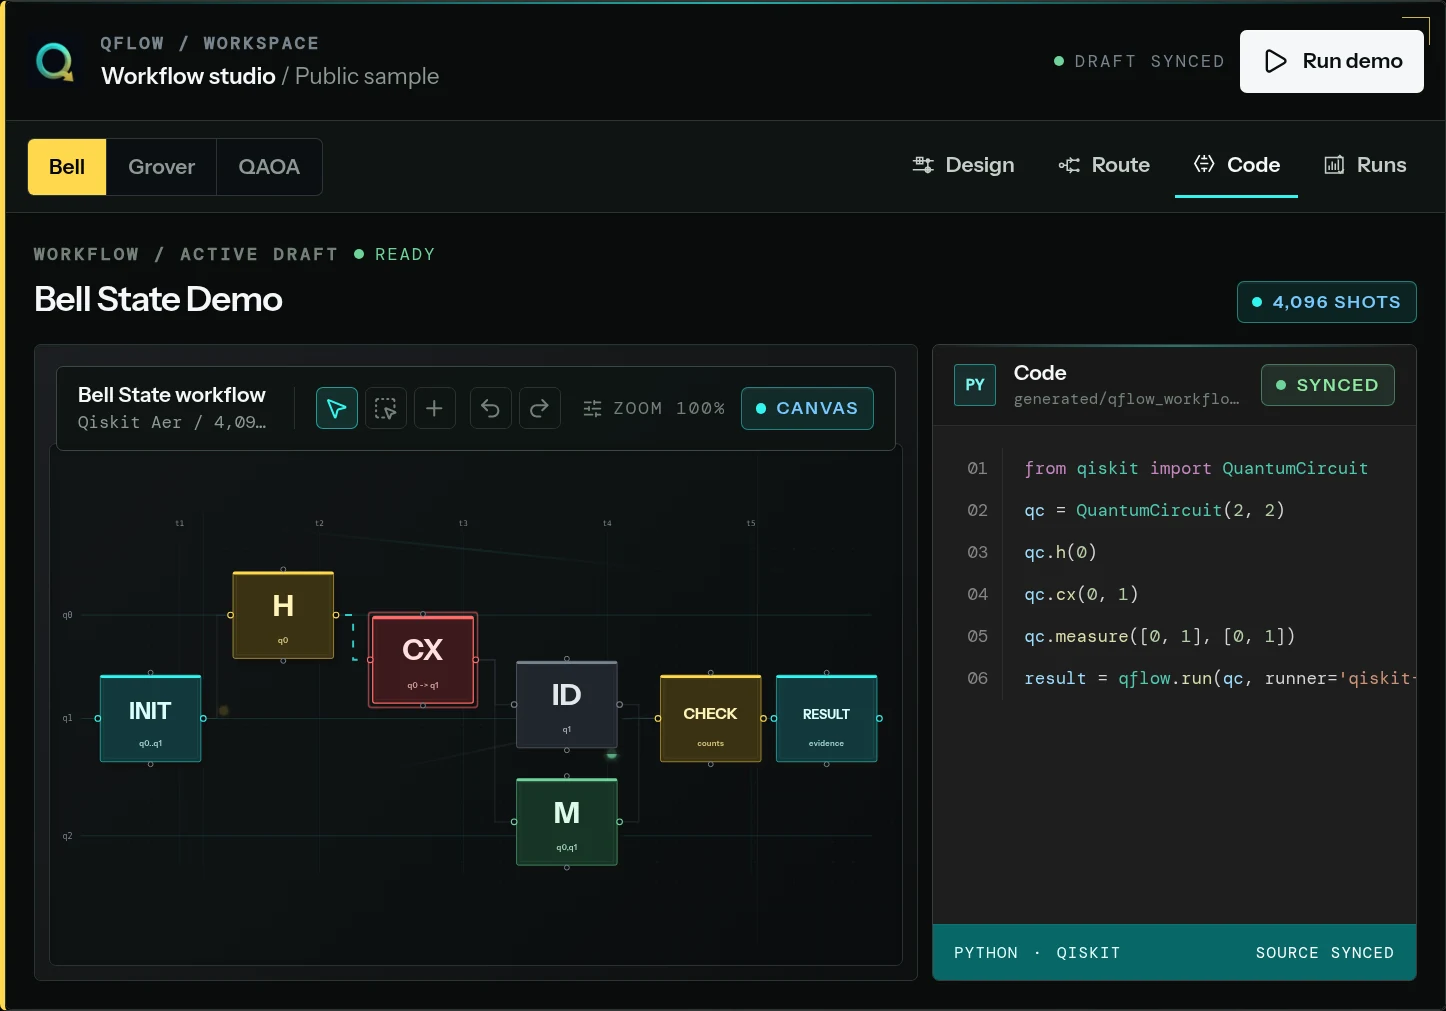Select the ID gate node

pyautogui.click(x=567, y=704)
